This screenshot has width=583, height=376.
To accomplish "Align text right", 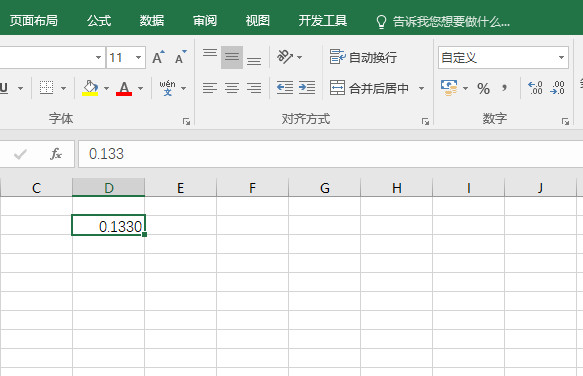I will [254, 88].
